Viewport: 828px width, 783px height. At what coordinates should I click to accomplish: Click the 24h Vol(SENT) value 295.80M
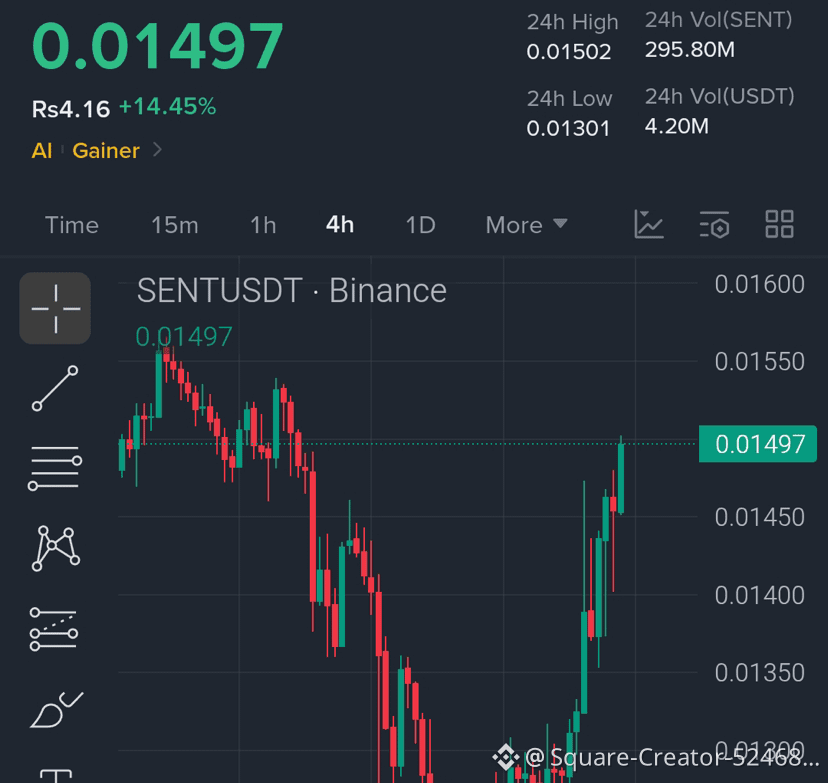pos(690,50)
